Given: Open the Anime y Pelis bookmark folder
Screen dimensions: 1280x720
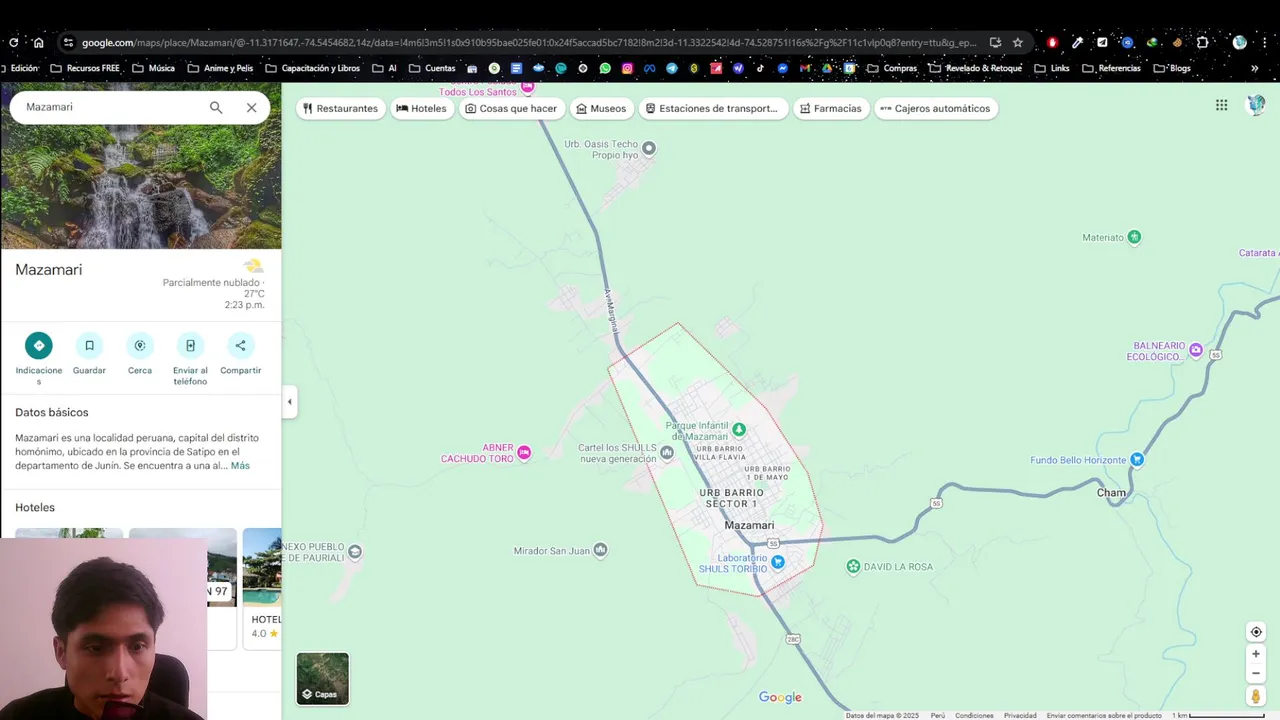Looking at the screenshot, I should [221, 68].
